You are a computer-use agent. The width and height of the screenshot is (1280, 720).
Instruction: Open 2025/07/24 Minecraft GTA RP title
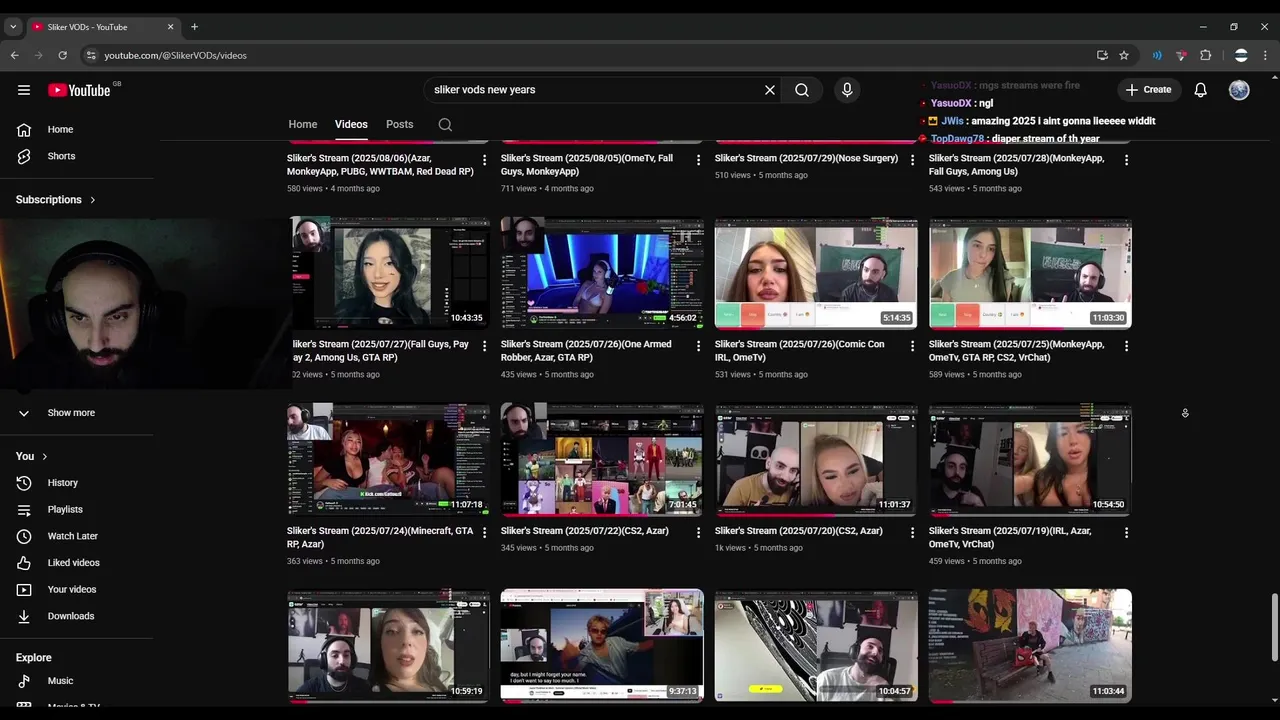[380, 537]
